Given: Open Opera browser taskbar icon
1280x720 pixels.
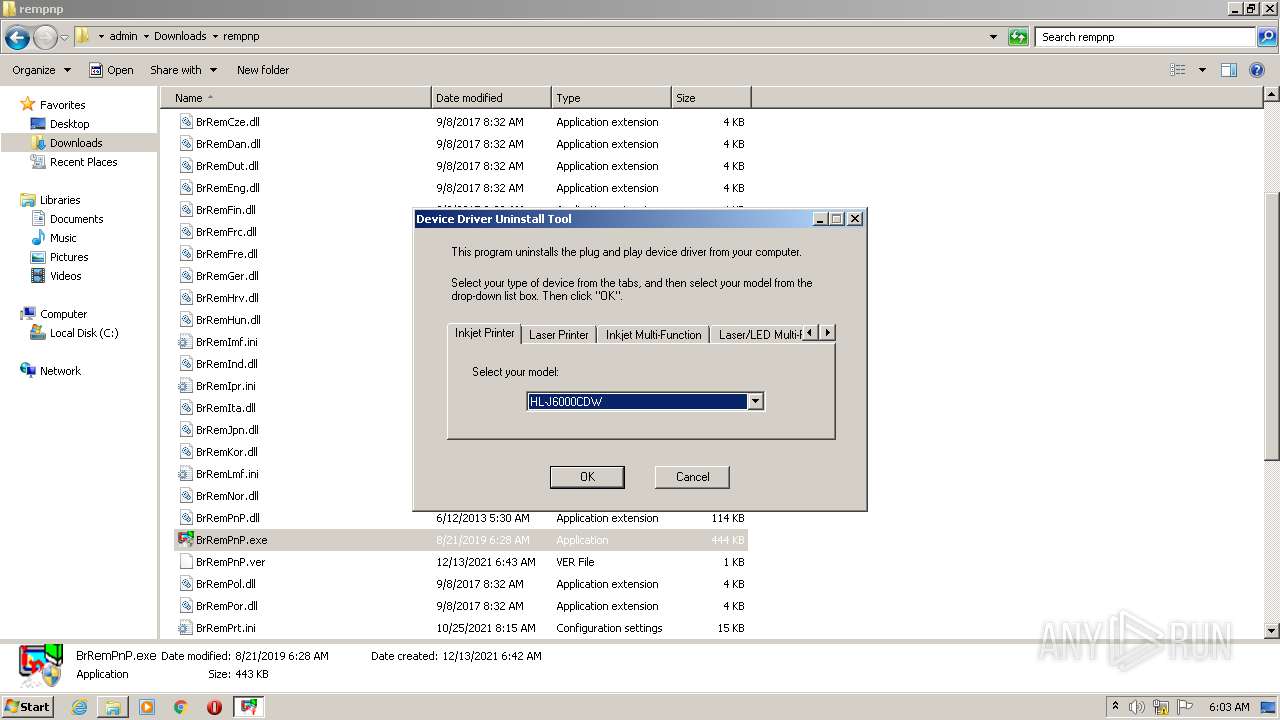Looking at the screenshot, I should tap(214, 707).
